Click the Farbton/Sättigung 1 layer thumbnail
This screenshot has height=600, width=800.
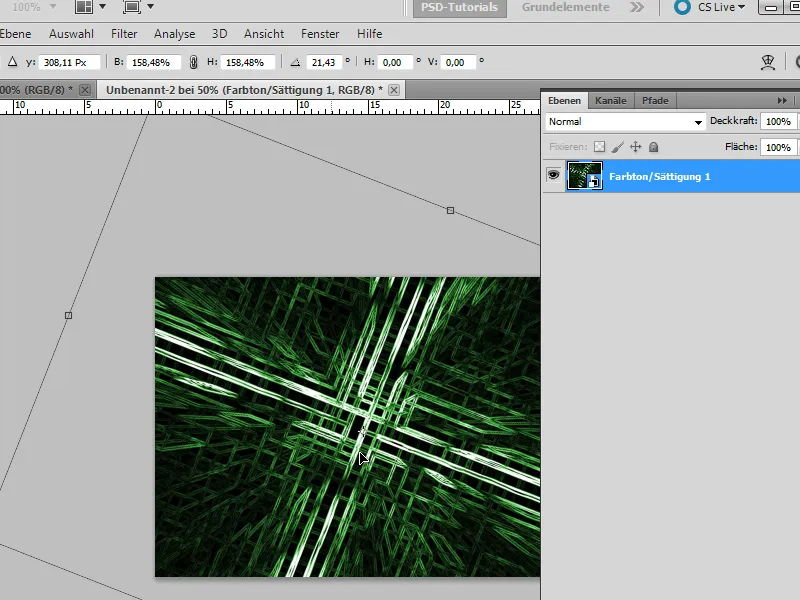click(x=585, y=176)
